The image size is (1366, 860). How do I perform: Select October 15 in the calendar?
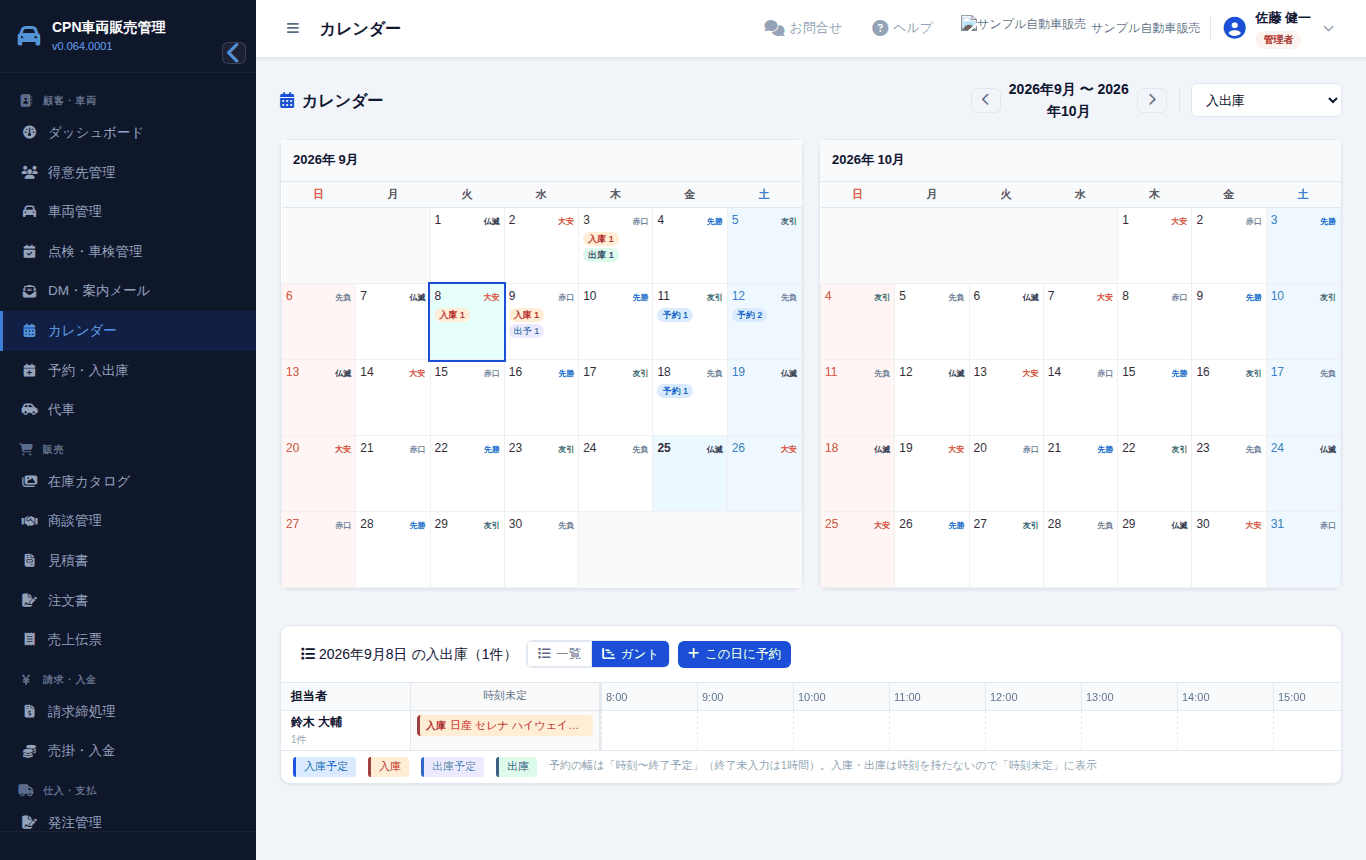pos(1154,398)
